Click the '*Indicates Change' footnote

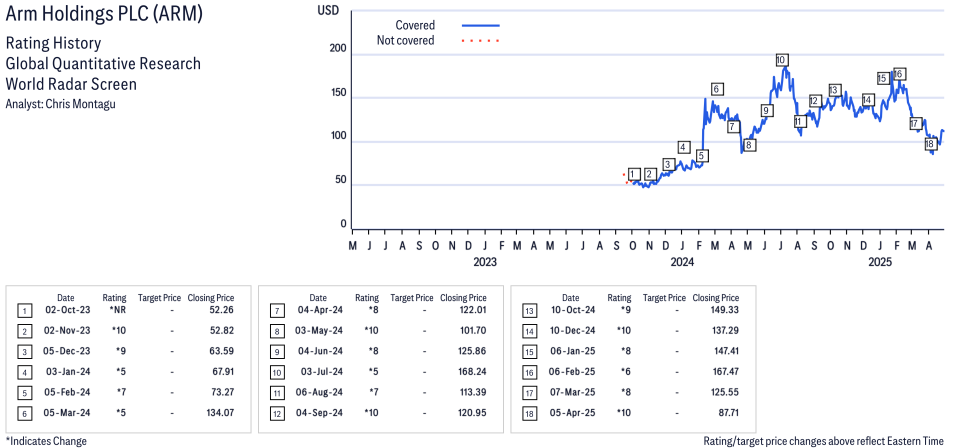(46, 441)
